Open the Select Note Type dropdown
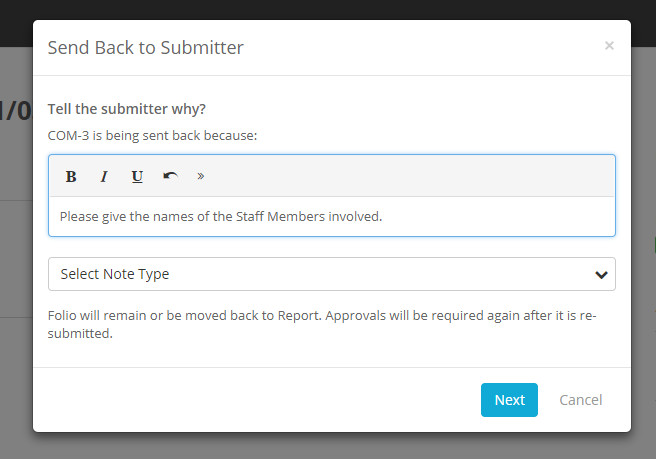 (320, 274)
